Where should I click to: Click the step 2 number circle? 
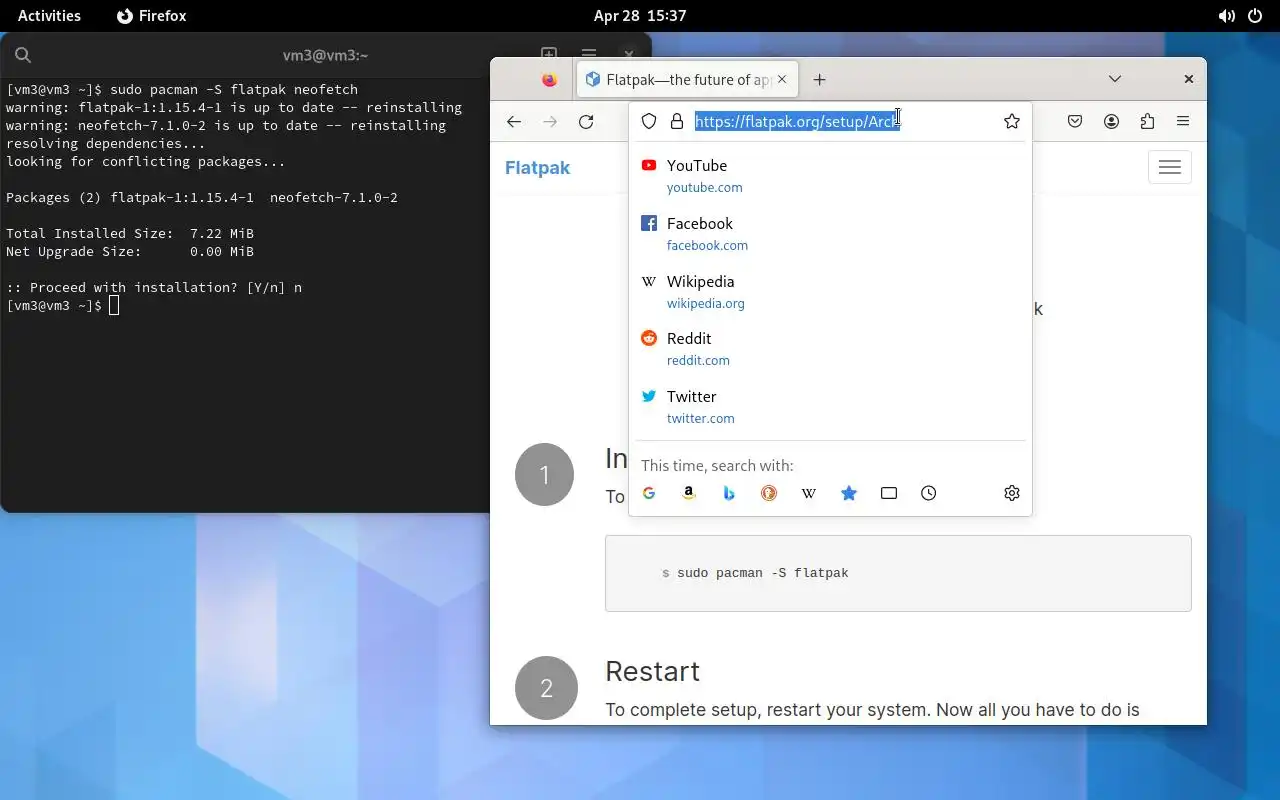tap(546, 688)
